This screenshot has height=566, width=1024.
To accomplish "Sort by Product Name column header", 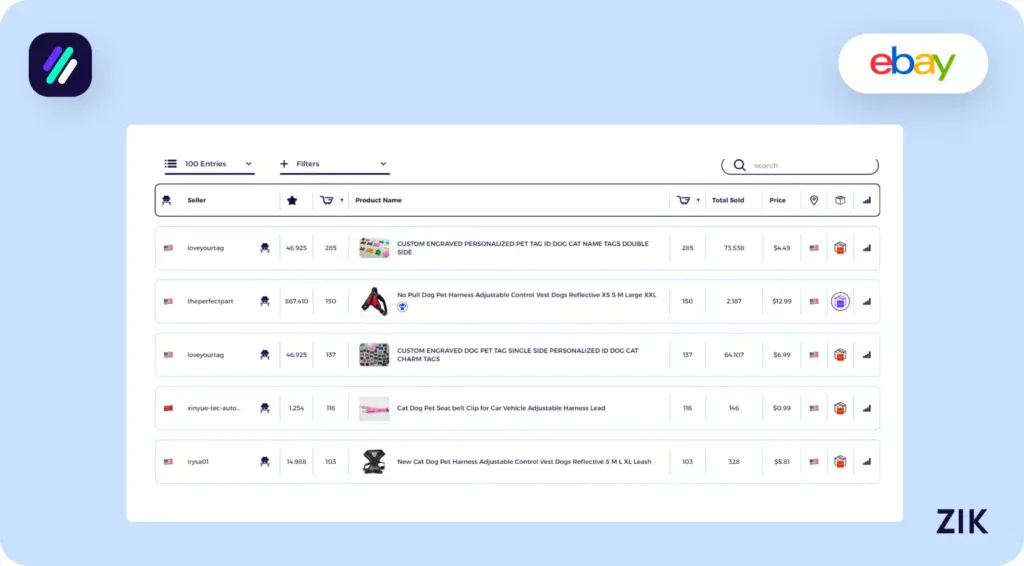I will point(378,200).
